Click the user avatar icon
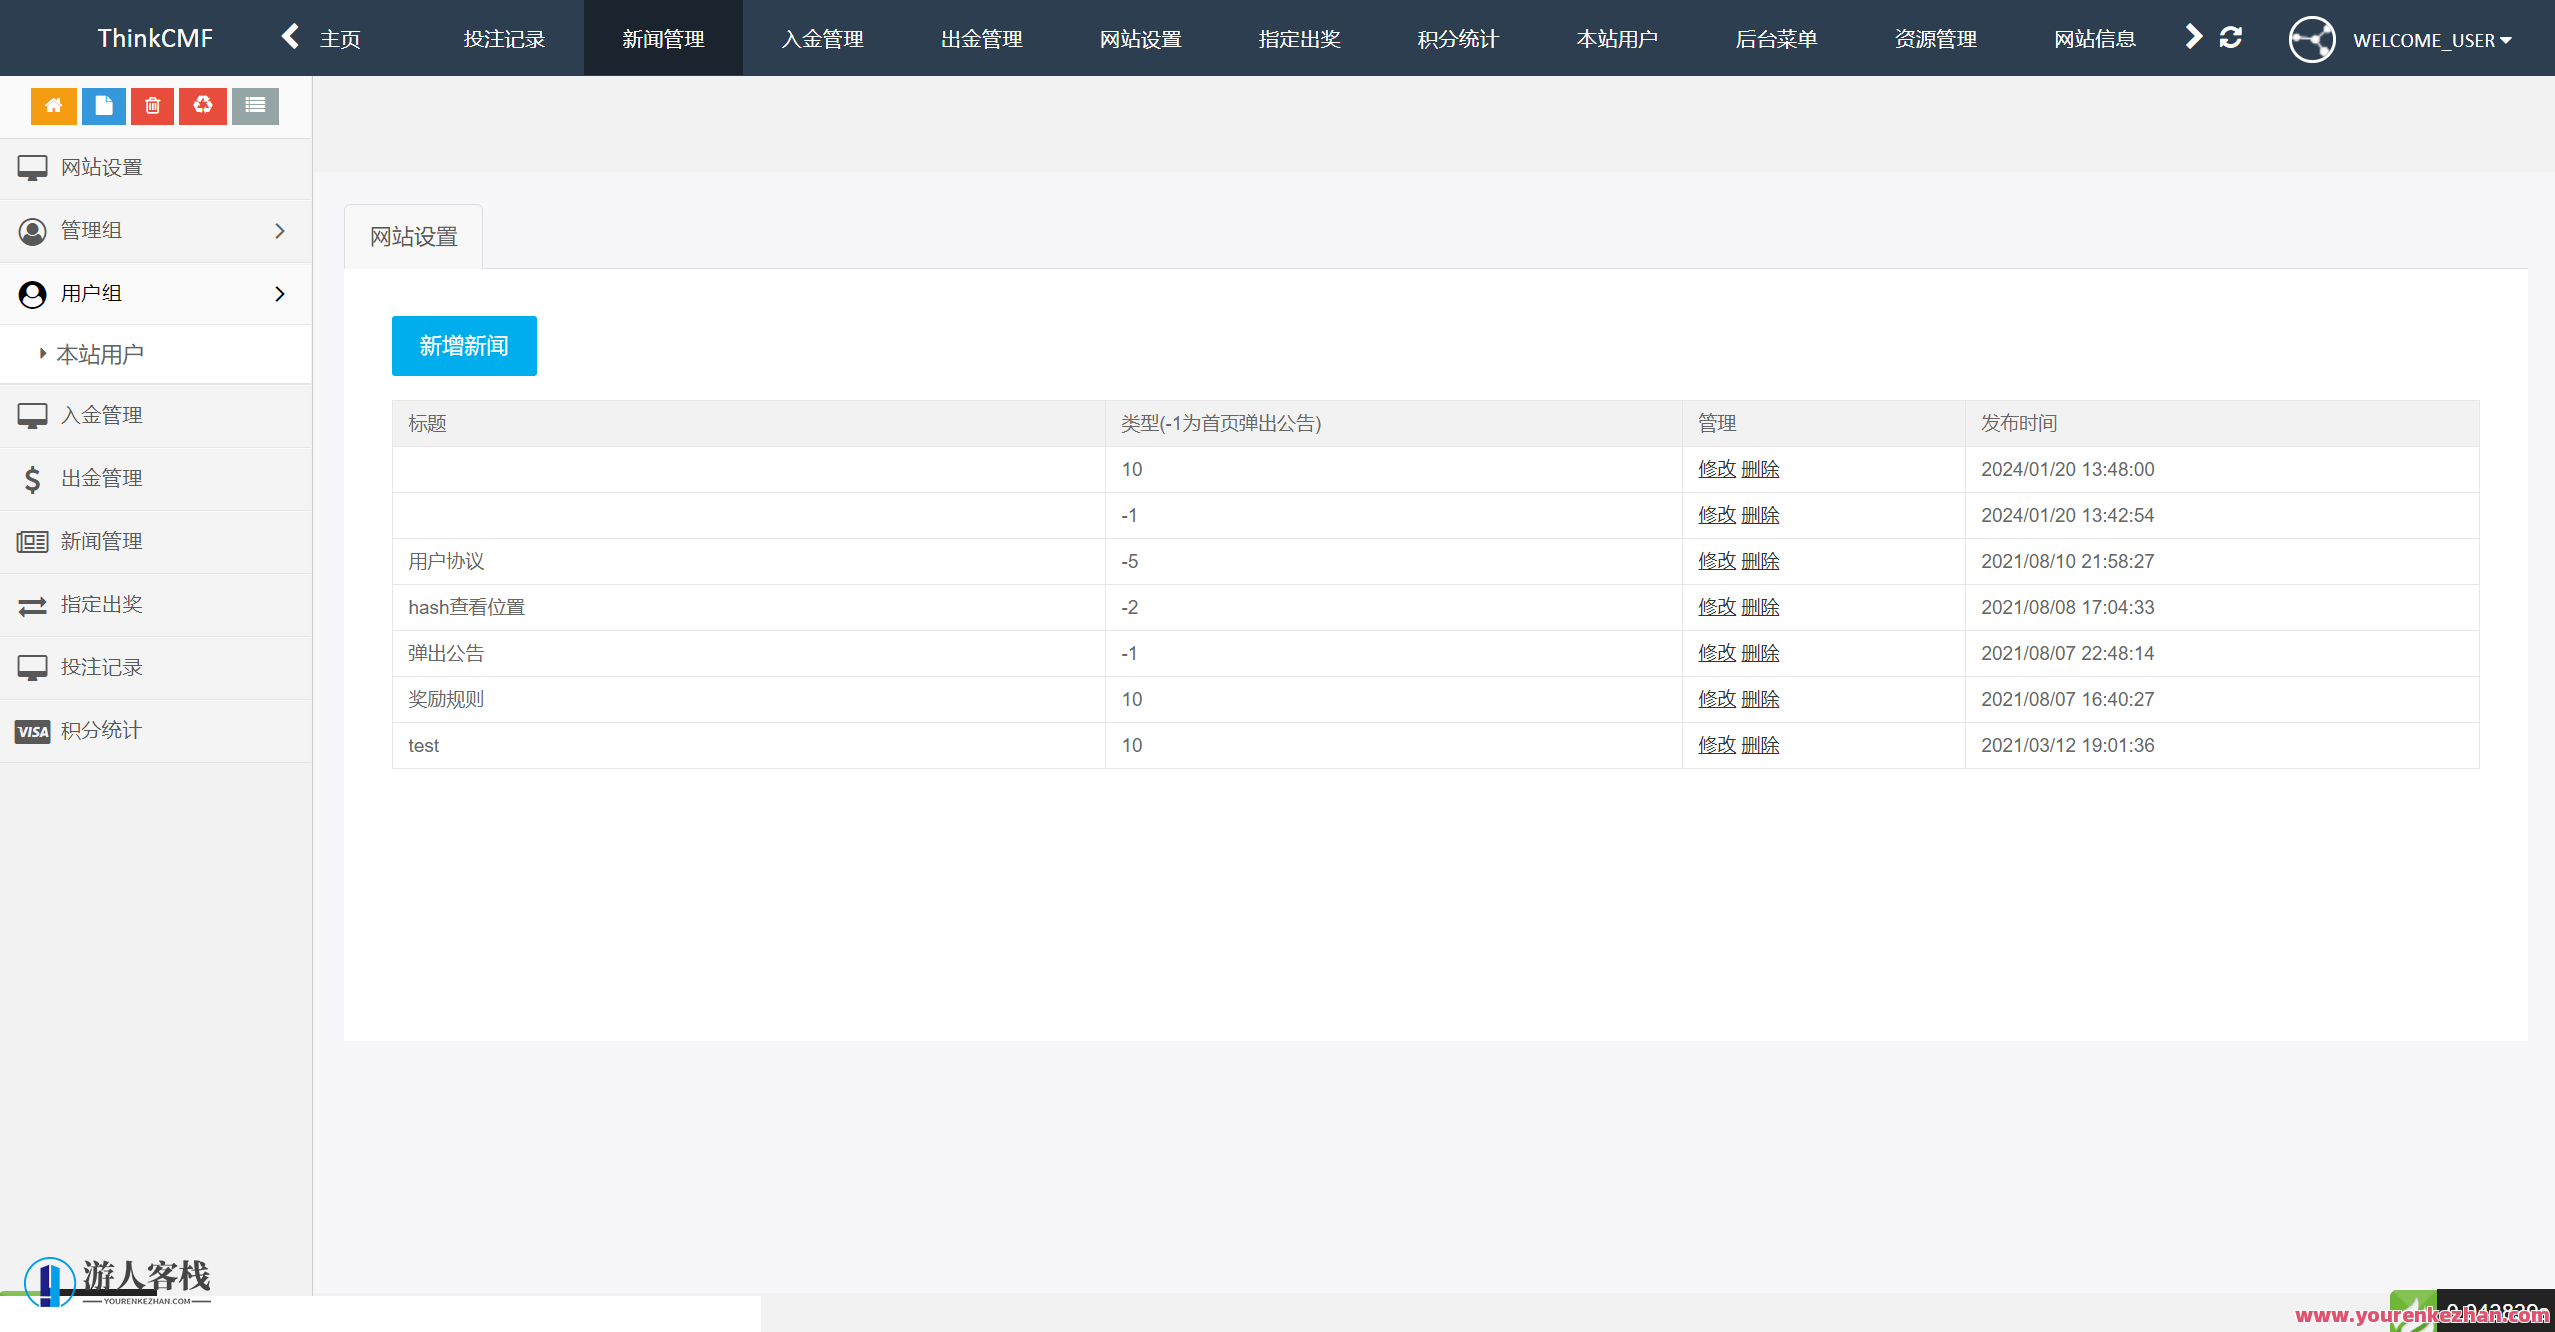Viewport: 2555px width, 1332px height. [x=2311, y=40]
